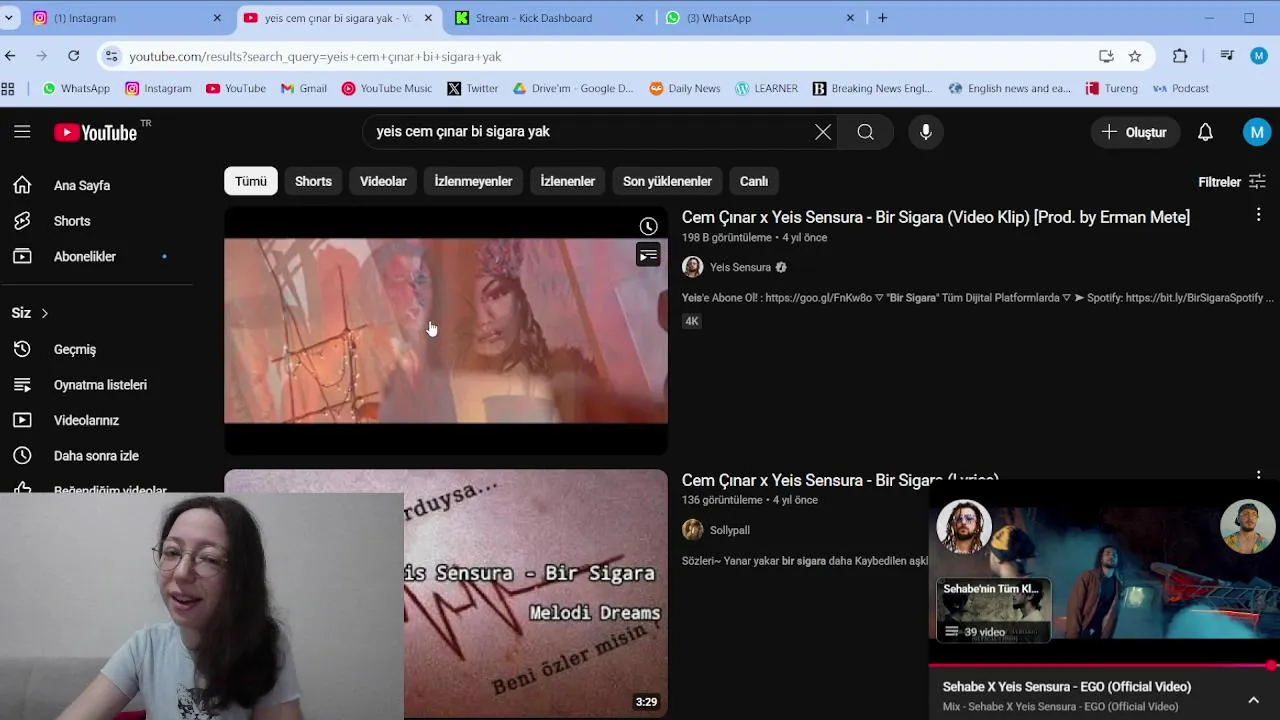Open the Daily News bookmark

[x=685, y=88]
